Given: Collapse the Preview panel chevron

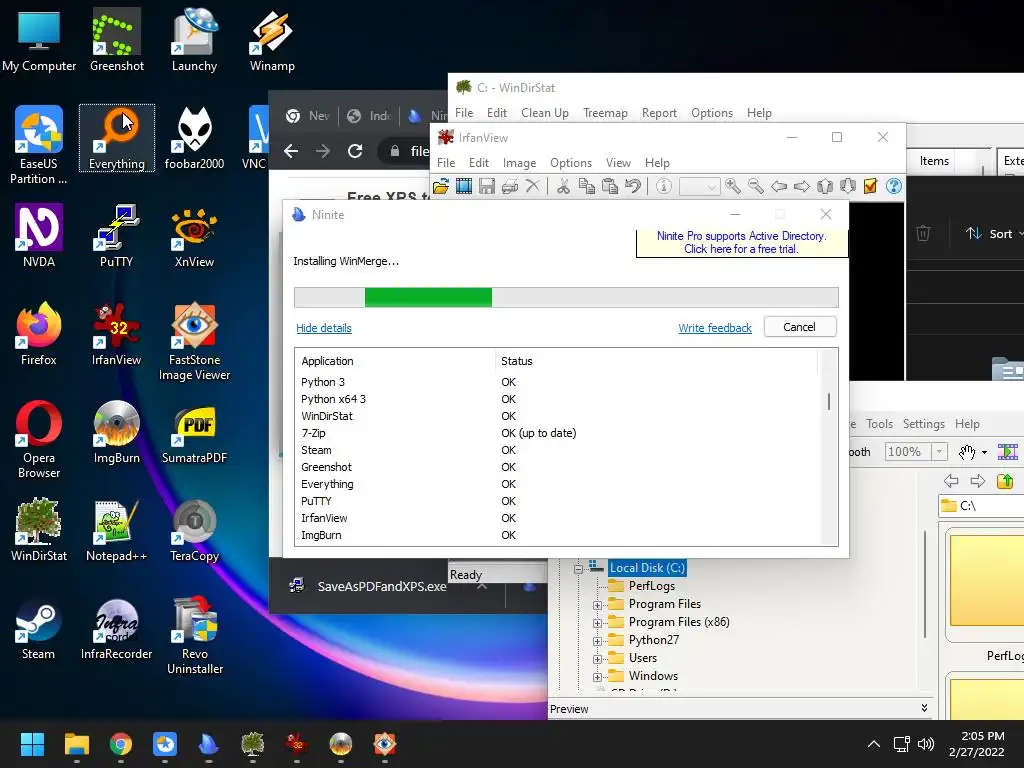Looking at the screenshot, I should [x=924, y=708].
